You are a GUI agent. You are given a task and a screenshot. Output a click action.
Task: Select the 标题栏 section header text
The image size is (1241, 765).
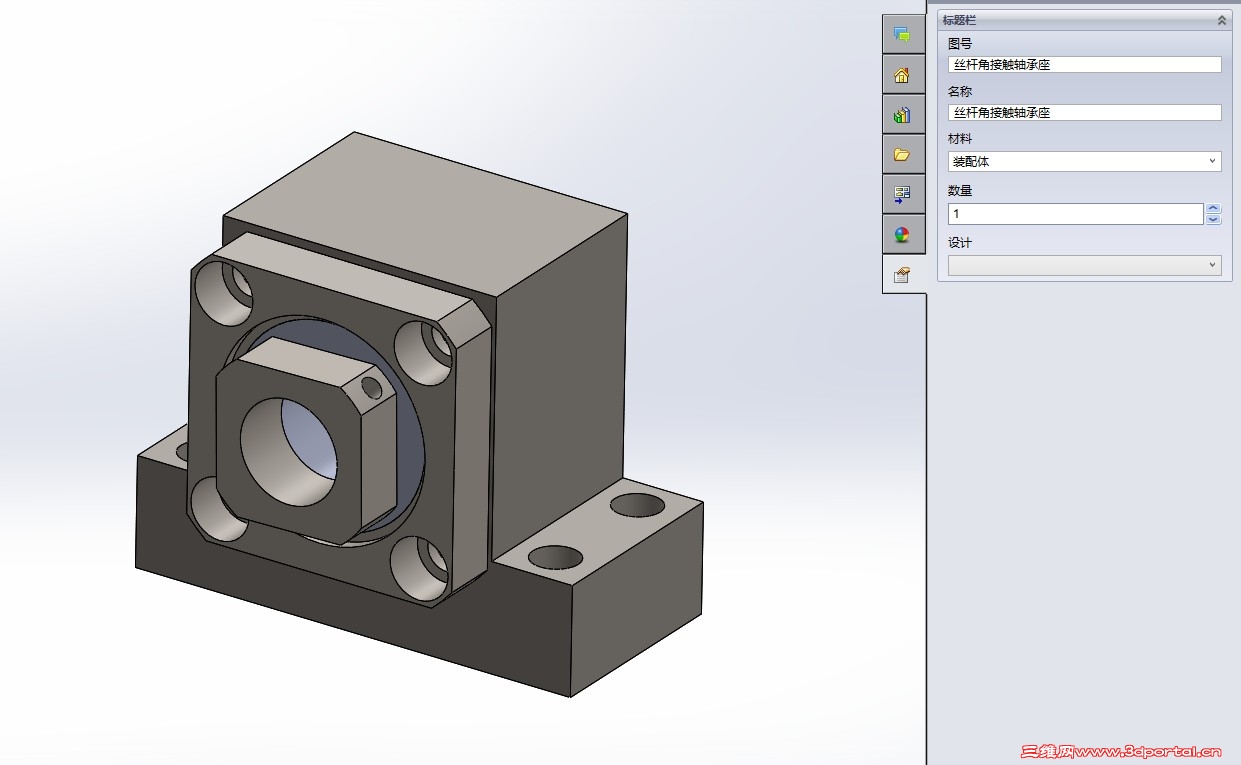(960, 20)
